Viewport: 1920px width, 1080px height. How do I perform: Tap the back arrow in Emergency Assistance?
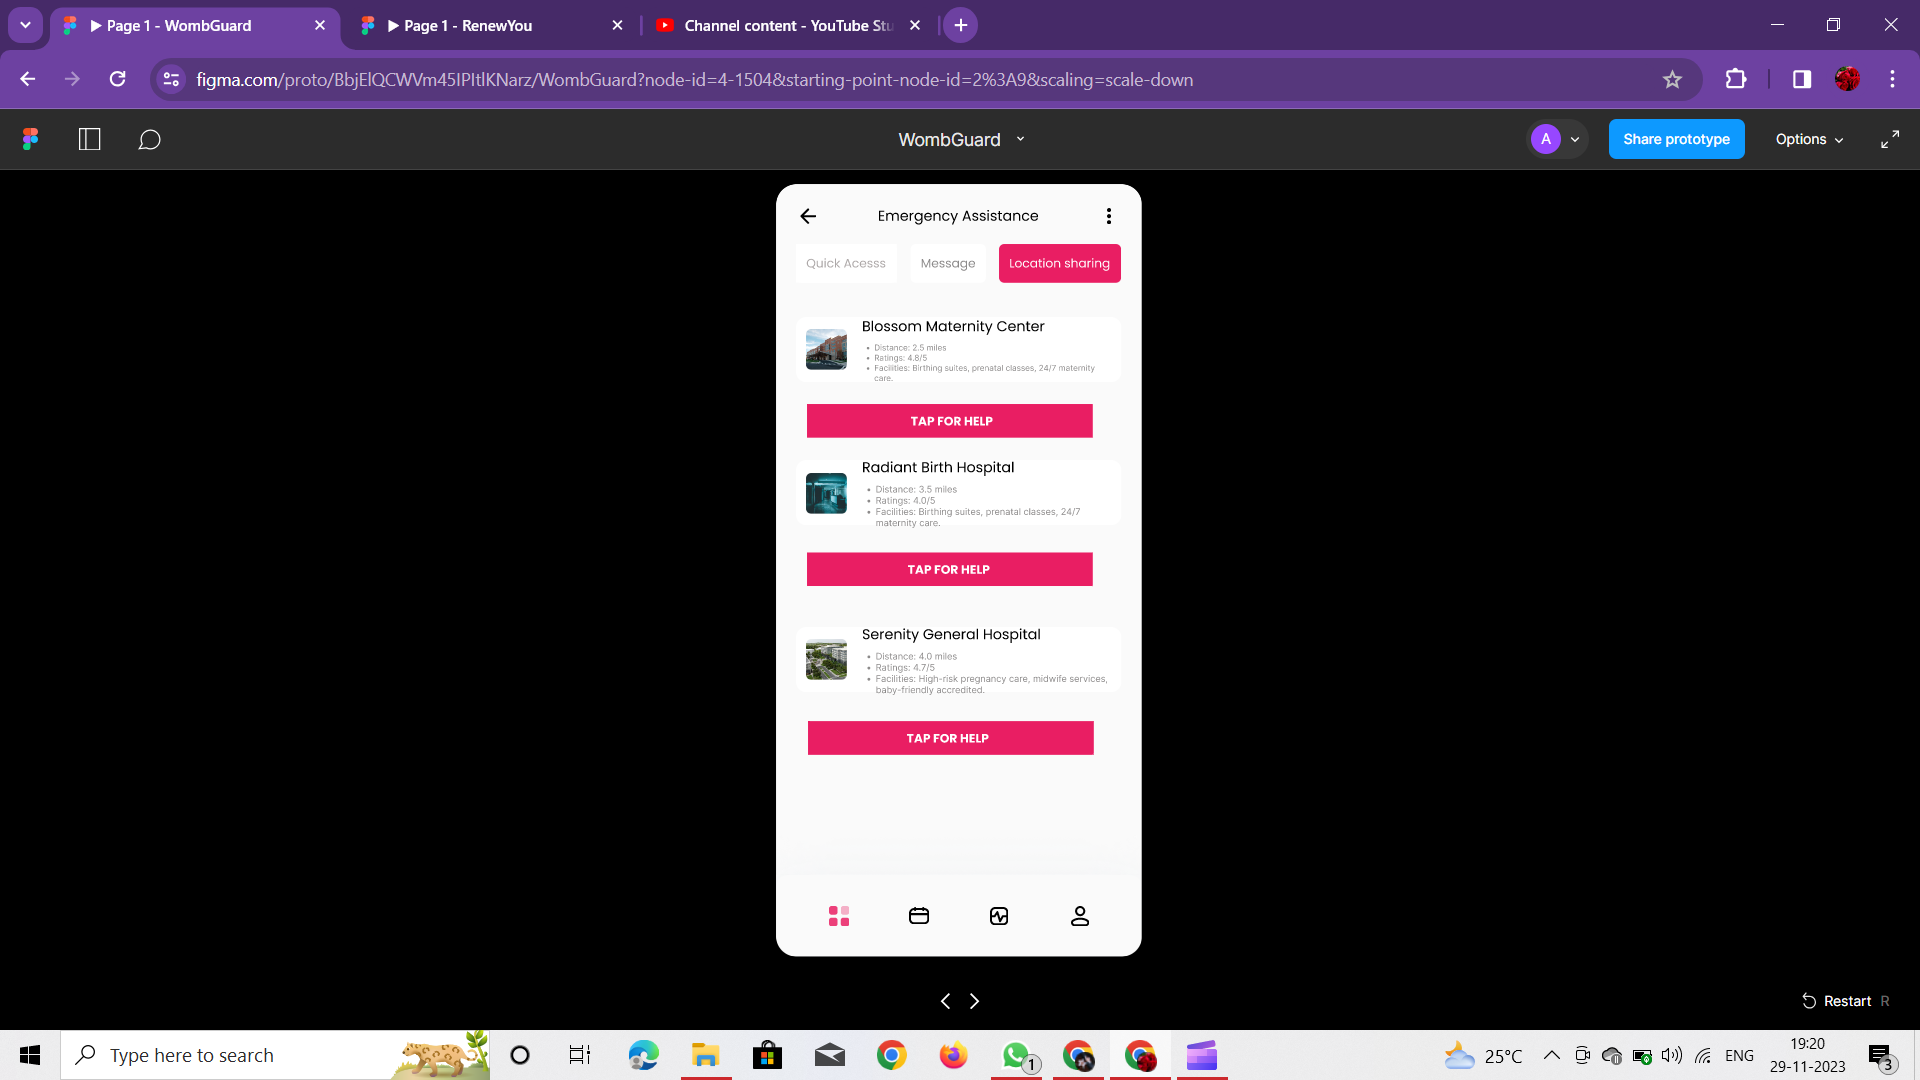(808, 216)
